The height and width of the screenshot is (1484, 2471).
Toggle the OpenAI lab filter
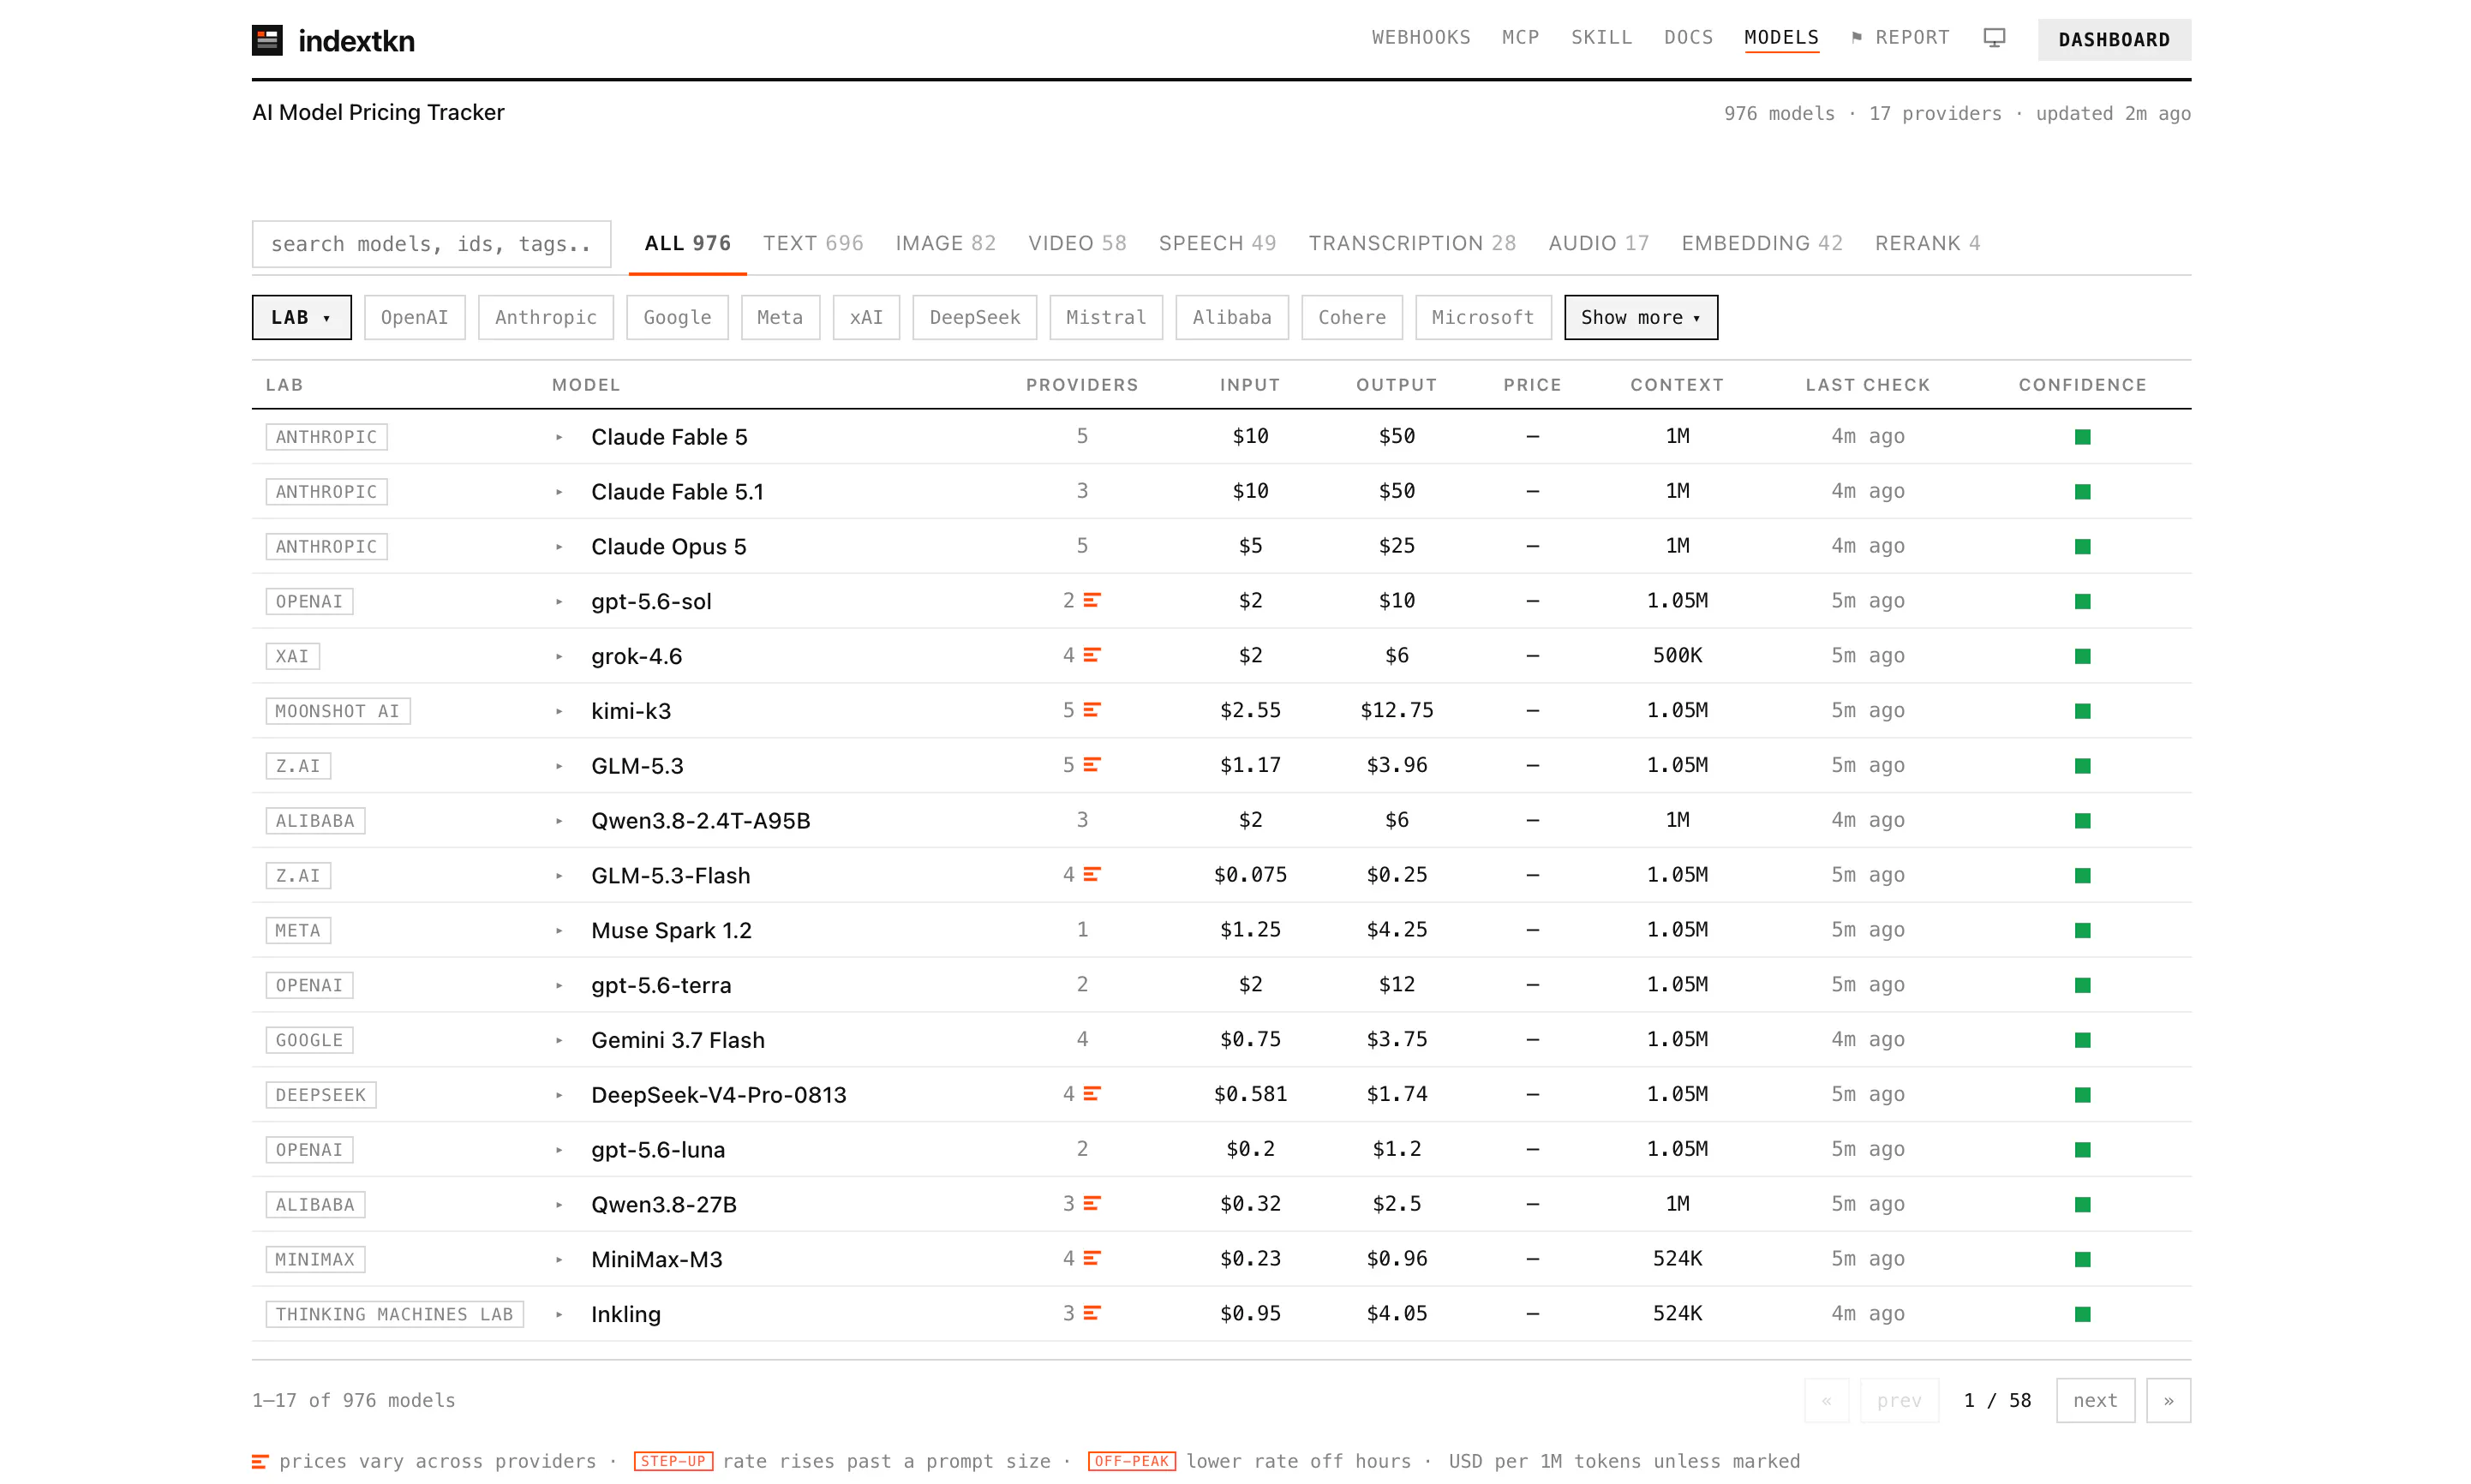(414, 317)
